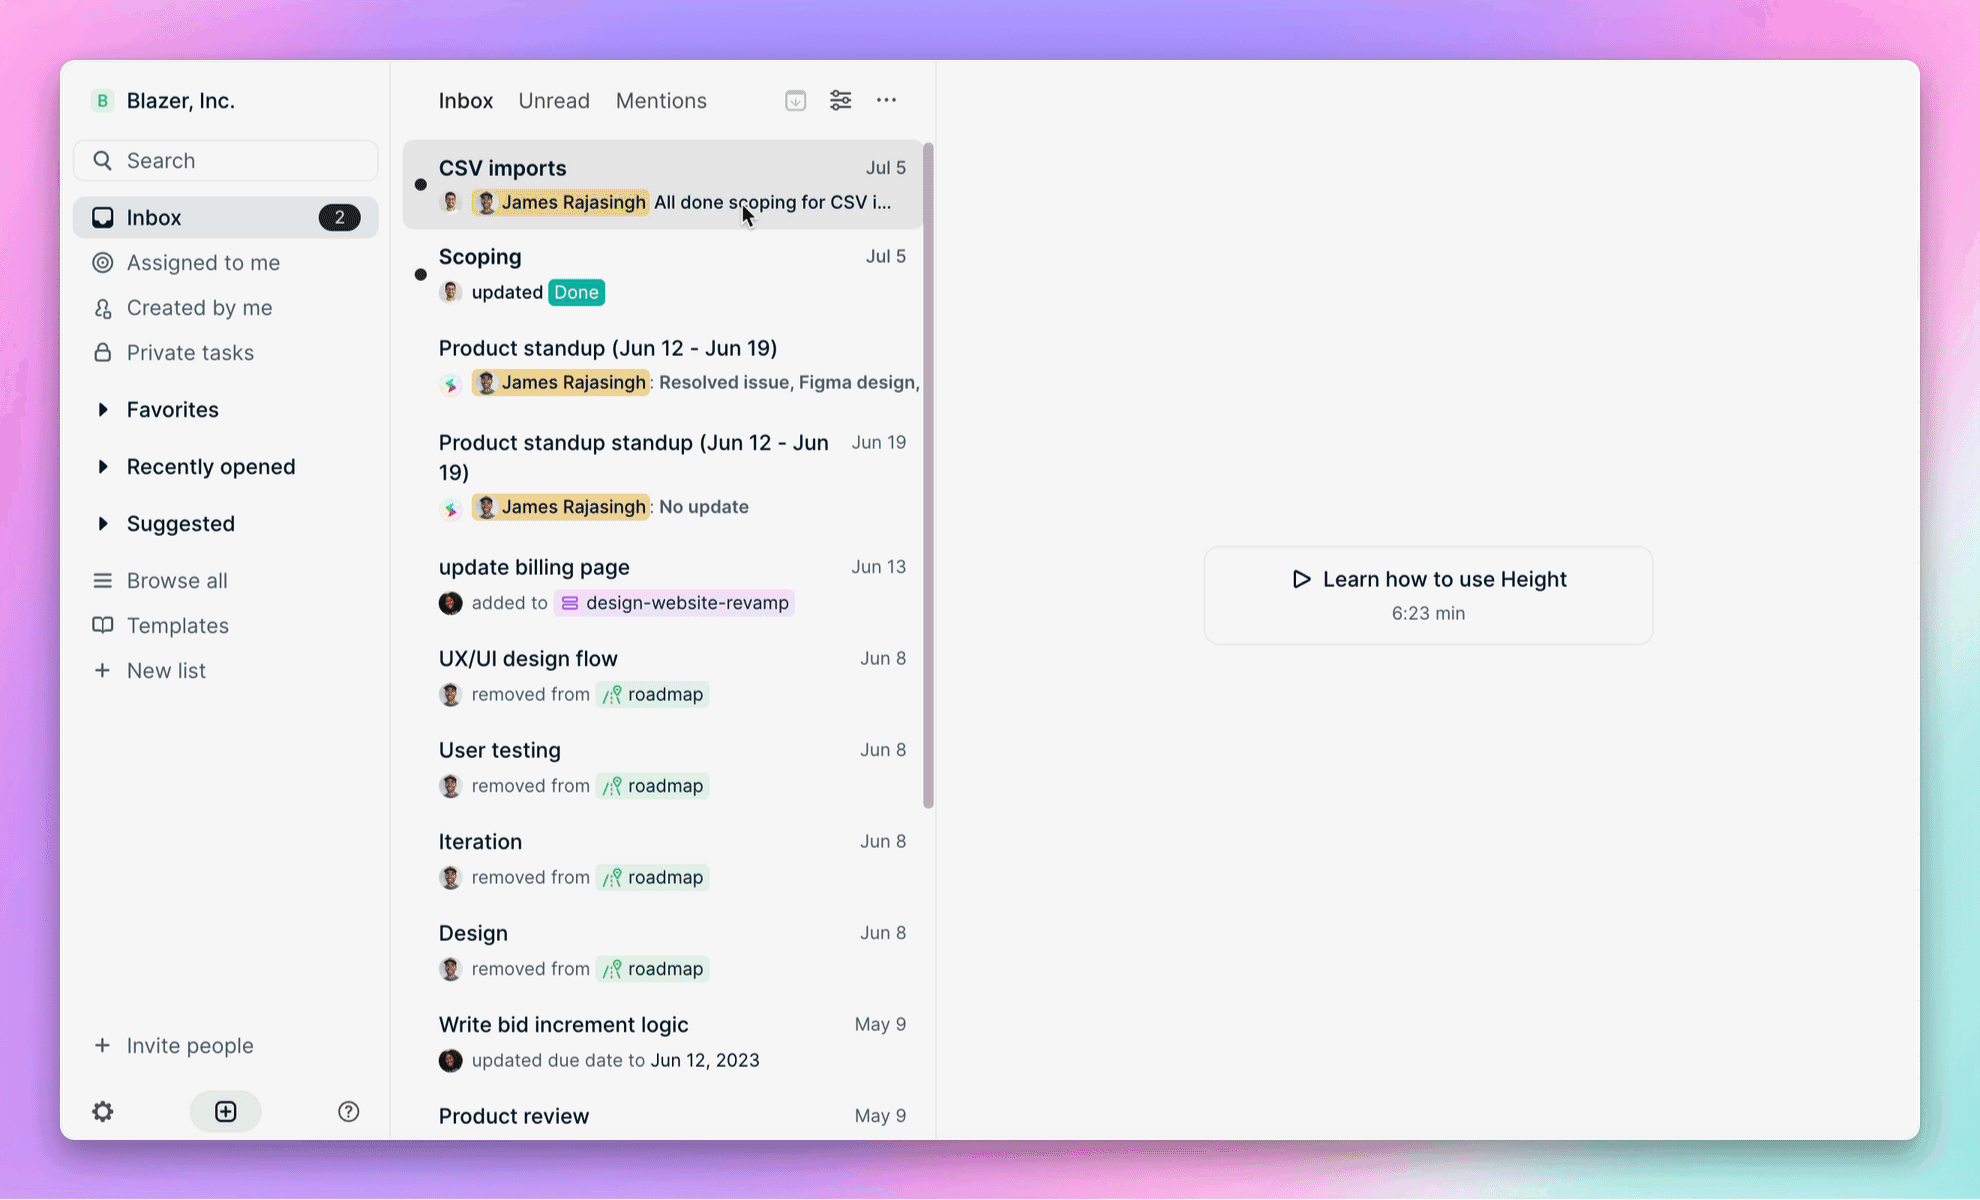This screenshot has width=1980, height=1200.
Task: Create a New list
Action: [x=226, y=670]
